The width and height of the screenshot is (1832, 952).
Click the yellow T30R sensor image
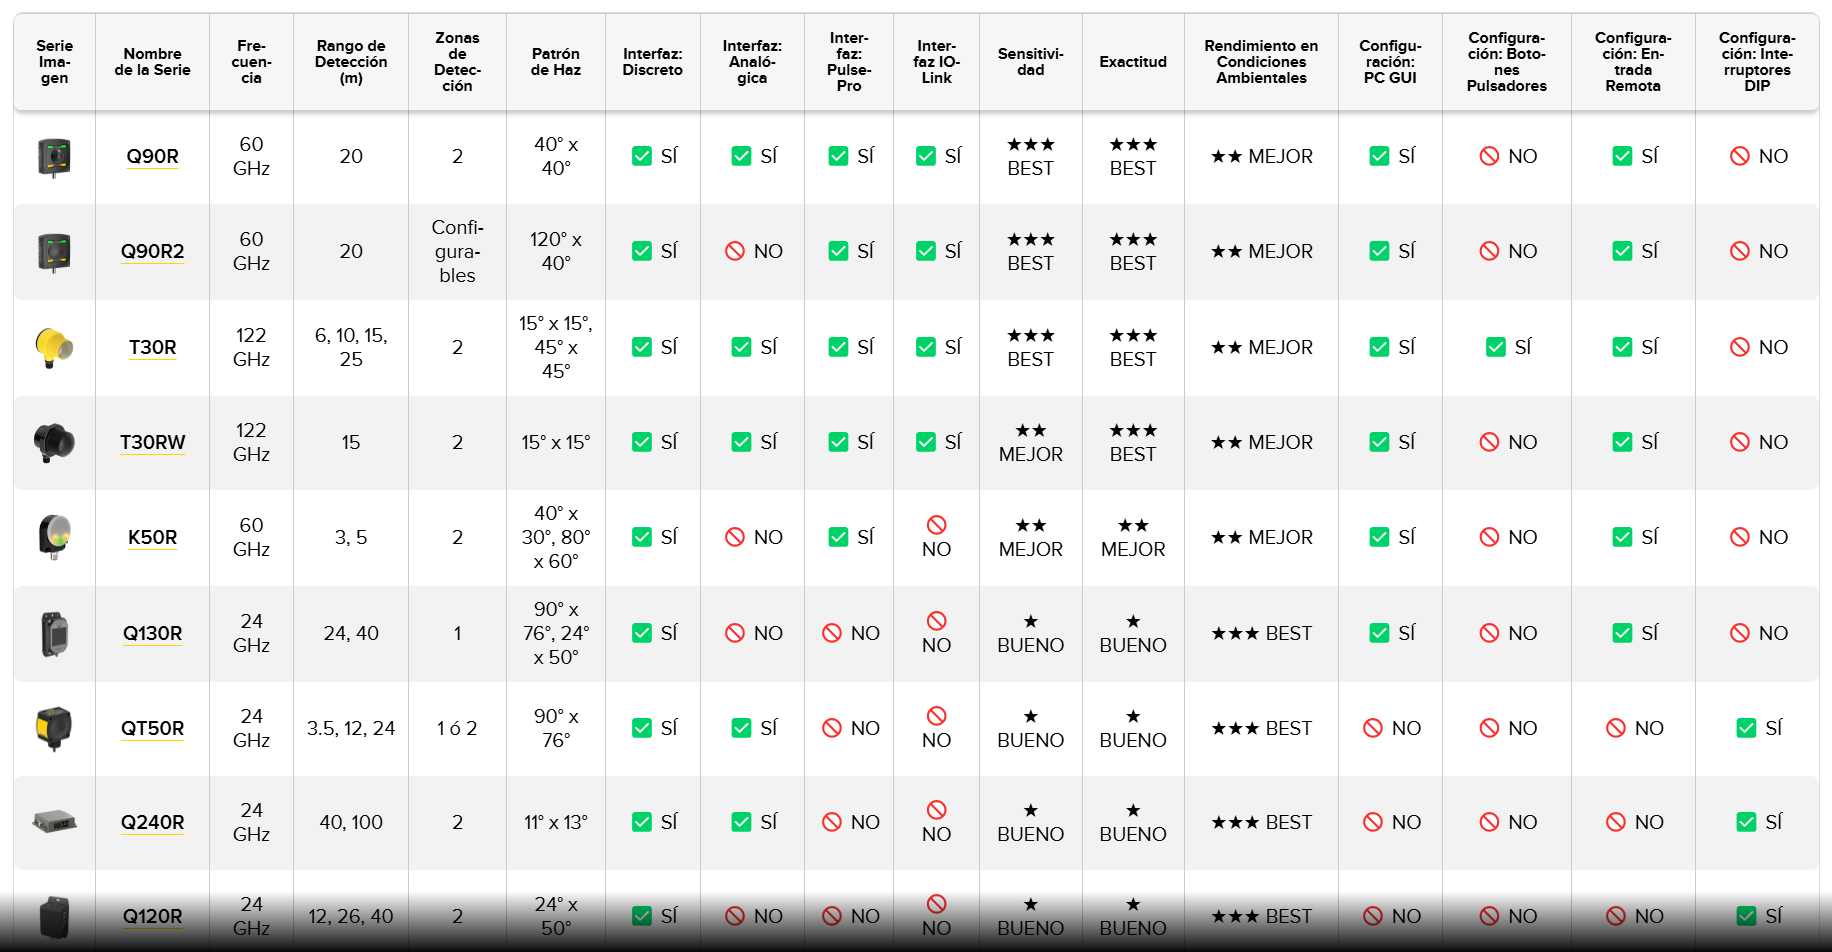tap(54, 348)
